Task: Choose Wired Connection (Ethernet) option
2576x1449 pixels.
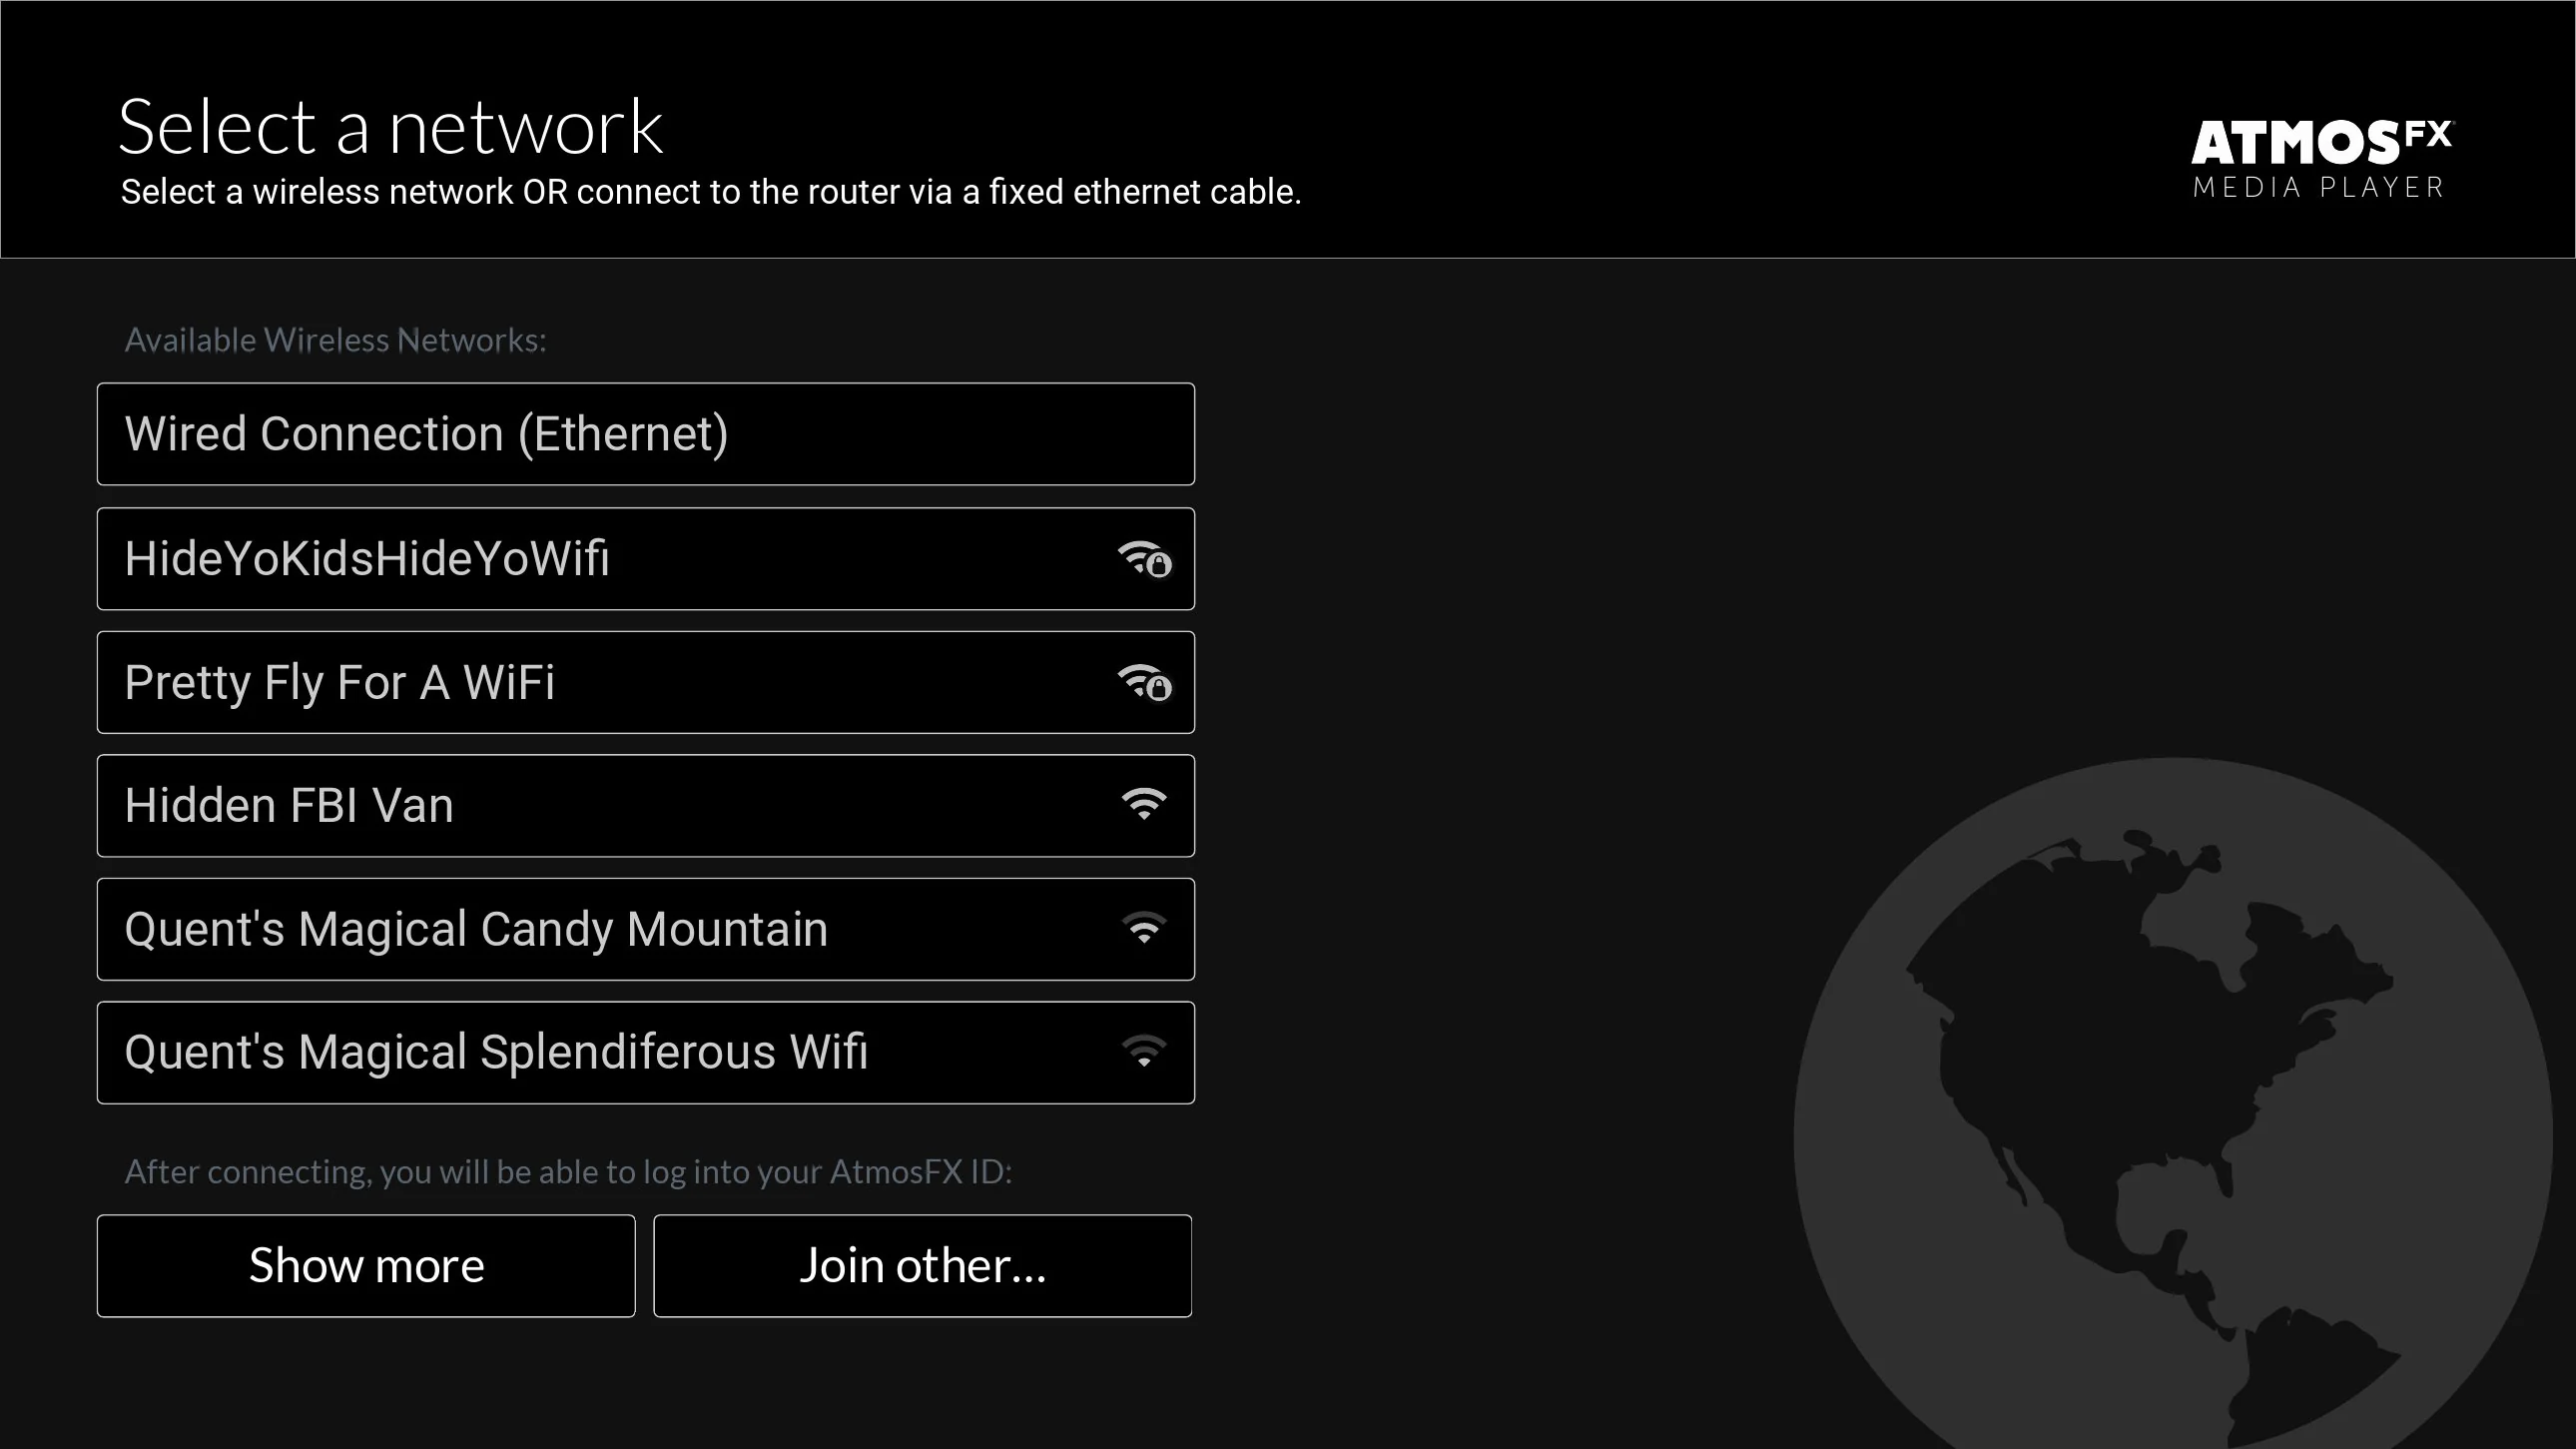Action: pyautogui.click(x=646, y=434)
